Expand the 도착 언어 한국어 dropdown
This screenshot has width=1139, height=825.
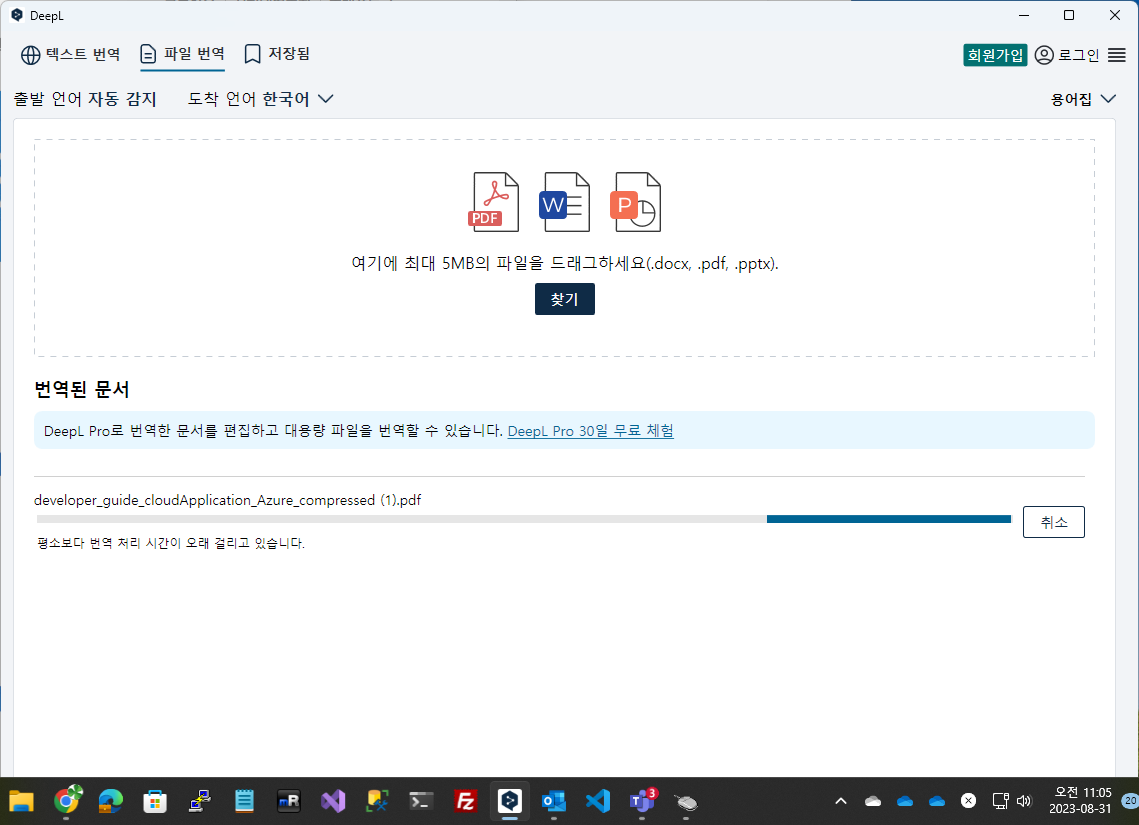pos(261,99)
